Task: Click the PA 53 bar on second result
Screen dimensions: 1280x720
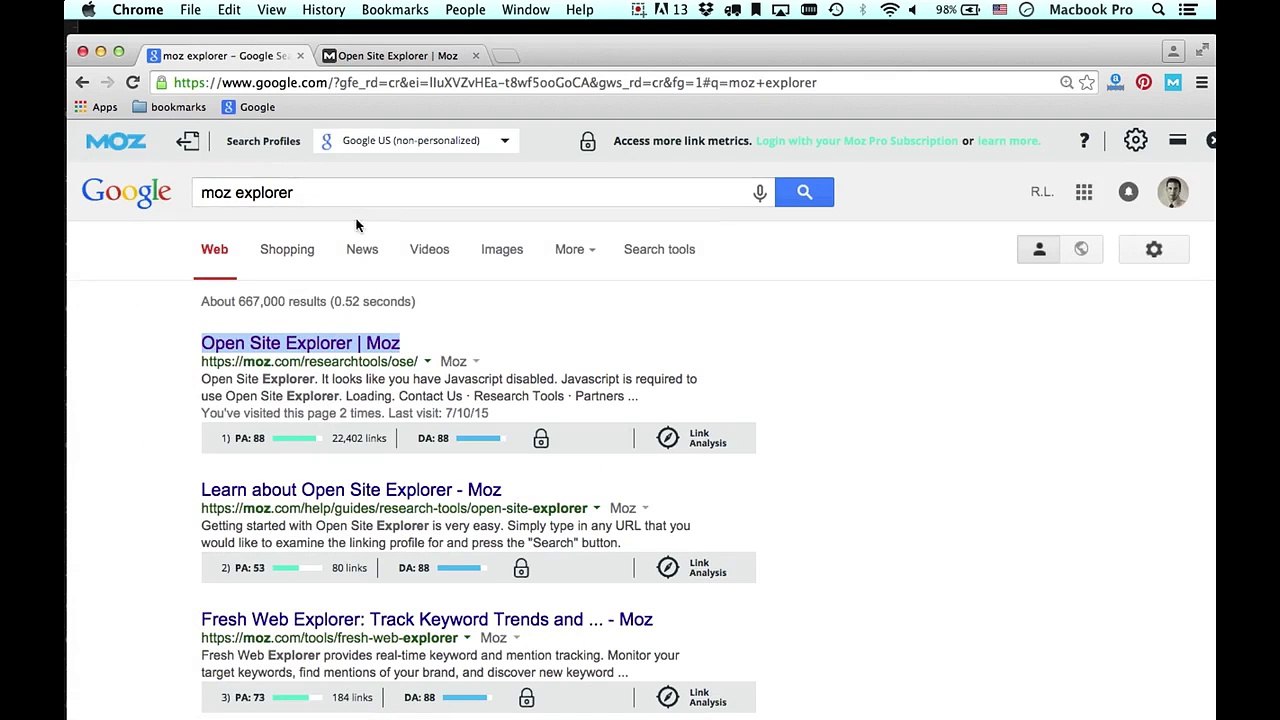Action: [x=296, y=568]
